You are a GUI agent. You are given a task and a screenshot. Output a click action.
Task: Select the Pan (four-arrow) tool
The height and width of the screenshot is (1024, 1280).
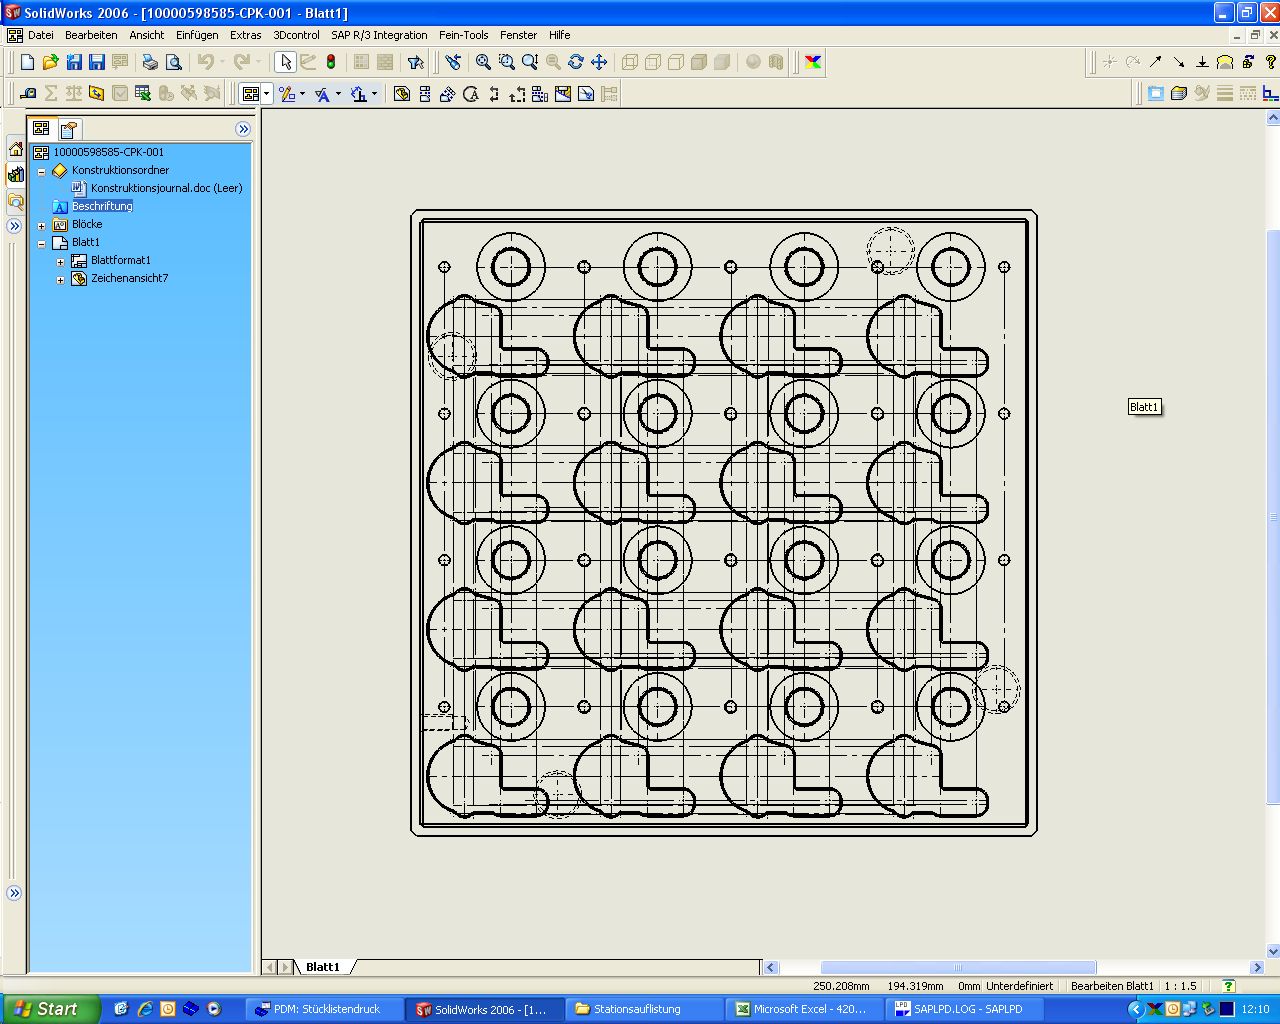click(599, 62)
